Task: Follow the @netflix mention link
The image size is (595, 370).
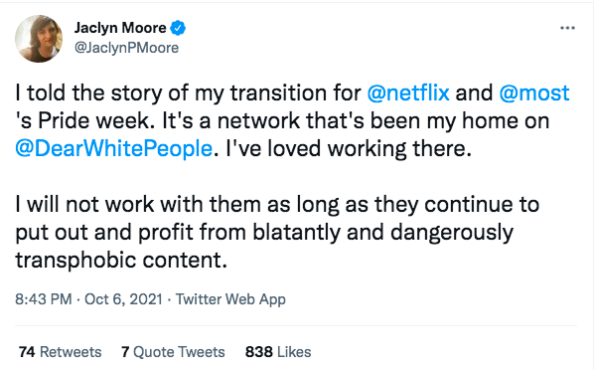Action: [x=408, y=93]
